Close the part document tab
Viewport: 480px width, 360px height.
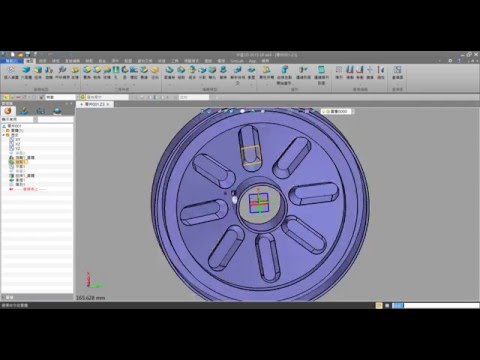pyautogui.click(x=108, y=104)
